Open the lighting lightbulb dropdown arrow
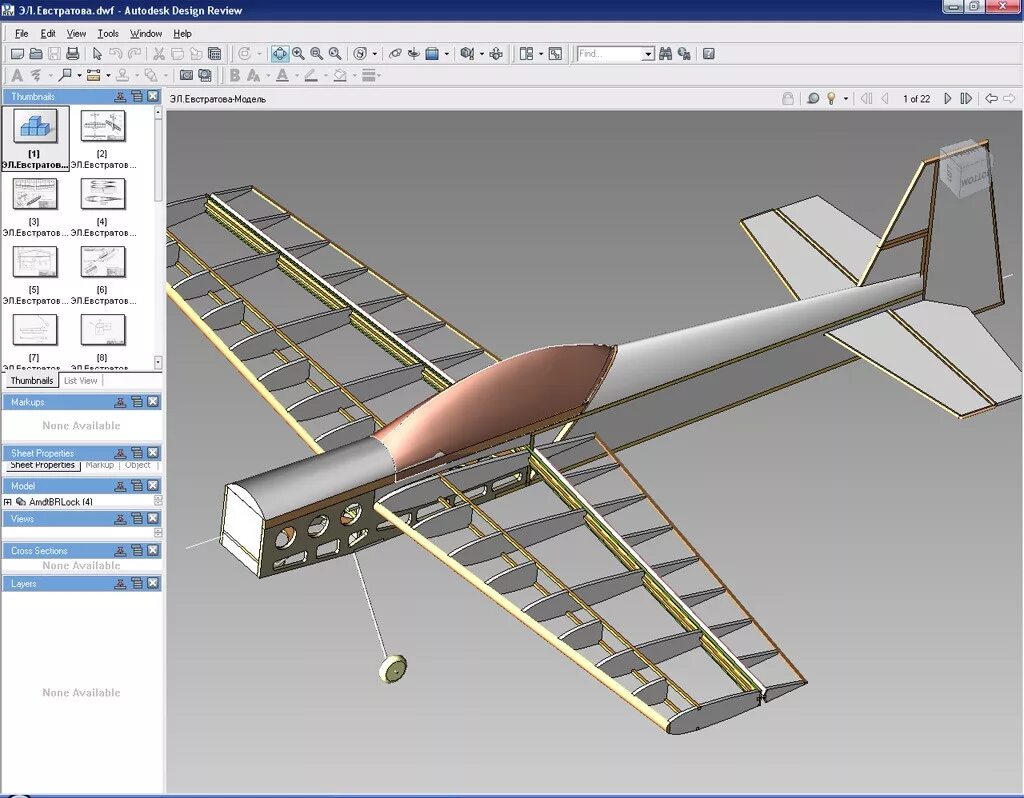Screen dimensions: 1024x798 click(846, 99)
